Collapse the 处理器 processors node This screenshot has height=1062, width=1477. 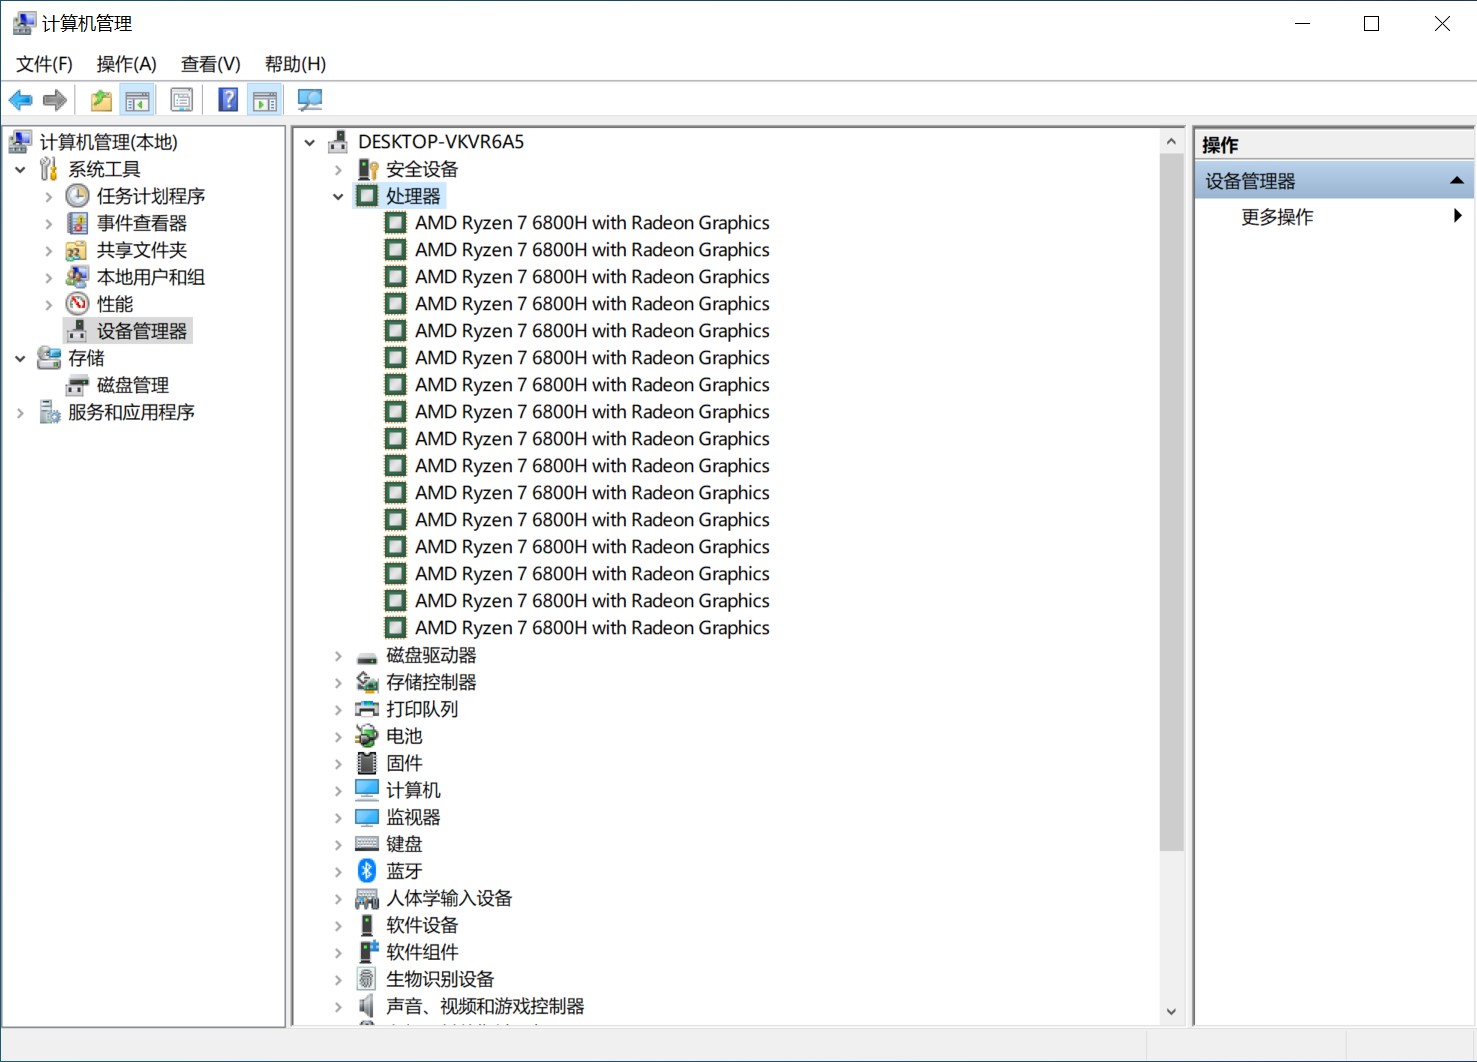[338, 197]
